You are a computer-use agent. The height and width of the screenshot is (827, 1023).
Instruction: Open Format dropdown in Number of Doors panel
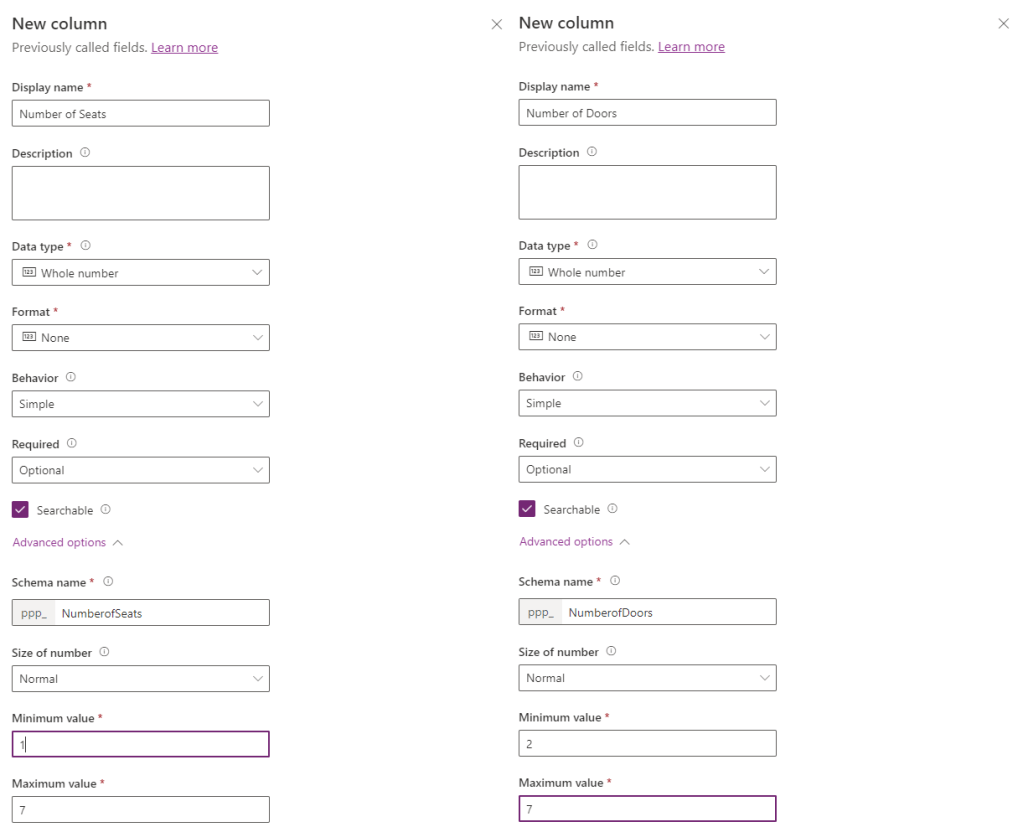[647, 337]
